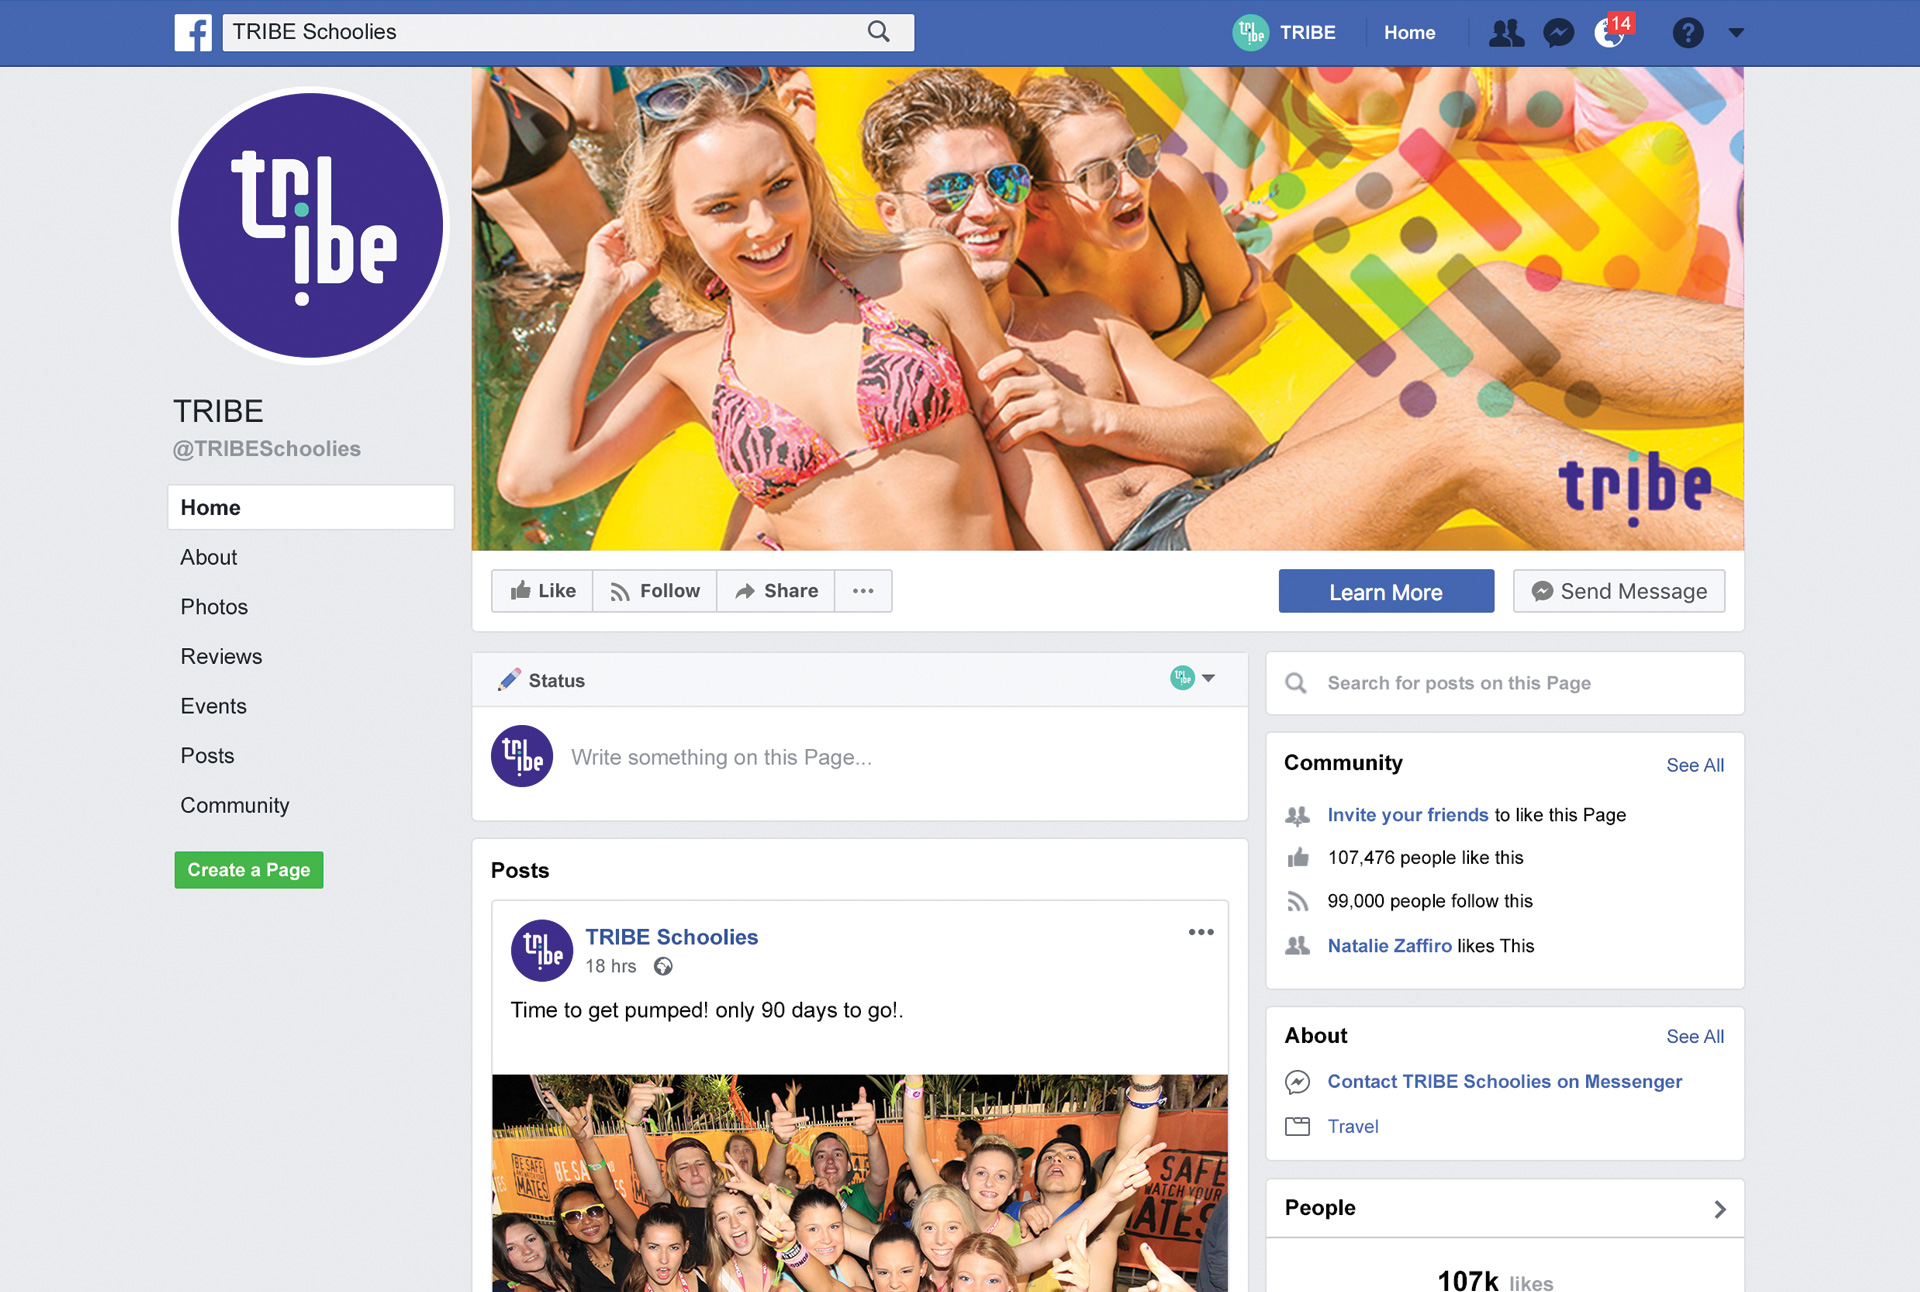Like the TRIBE page
1920x1292 pixels.
(x=543, y=591)
